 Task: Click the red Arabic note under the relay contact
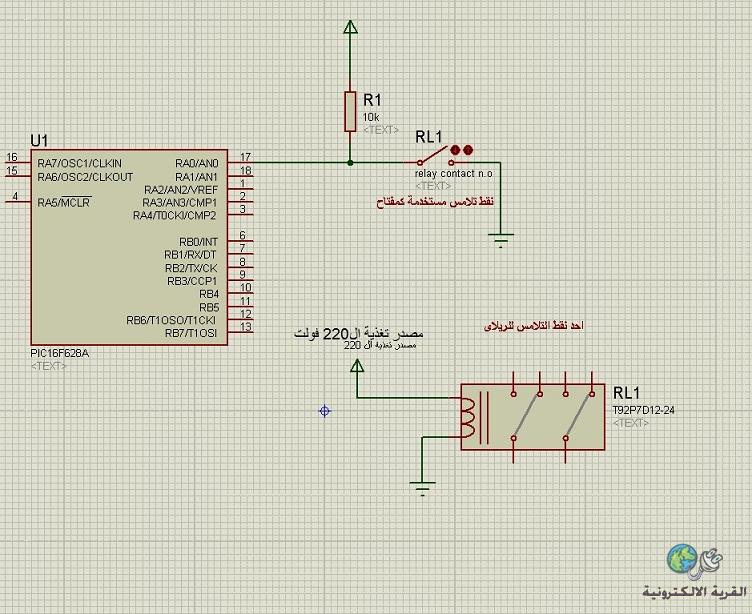(x=435, y=202)
